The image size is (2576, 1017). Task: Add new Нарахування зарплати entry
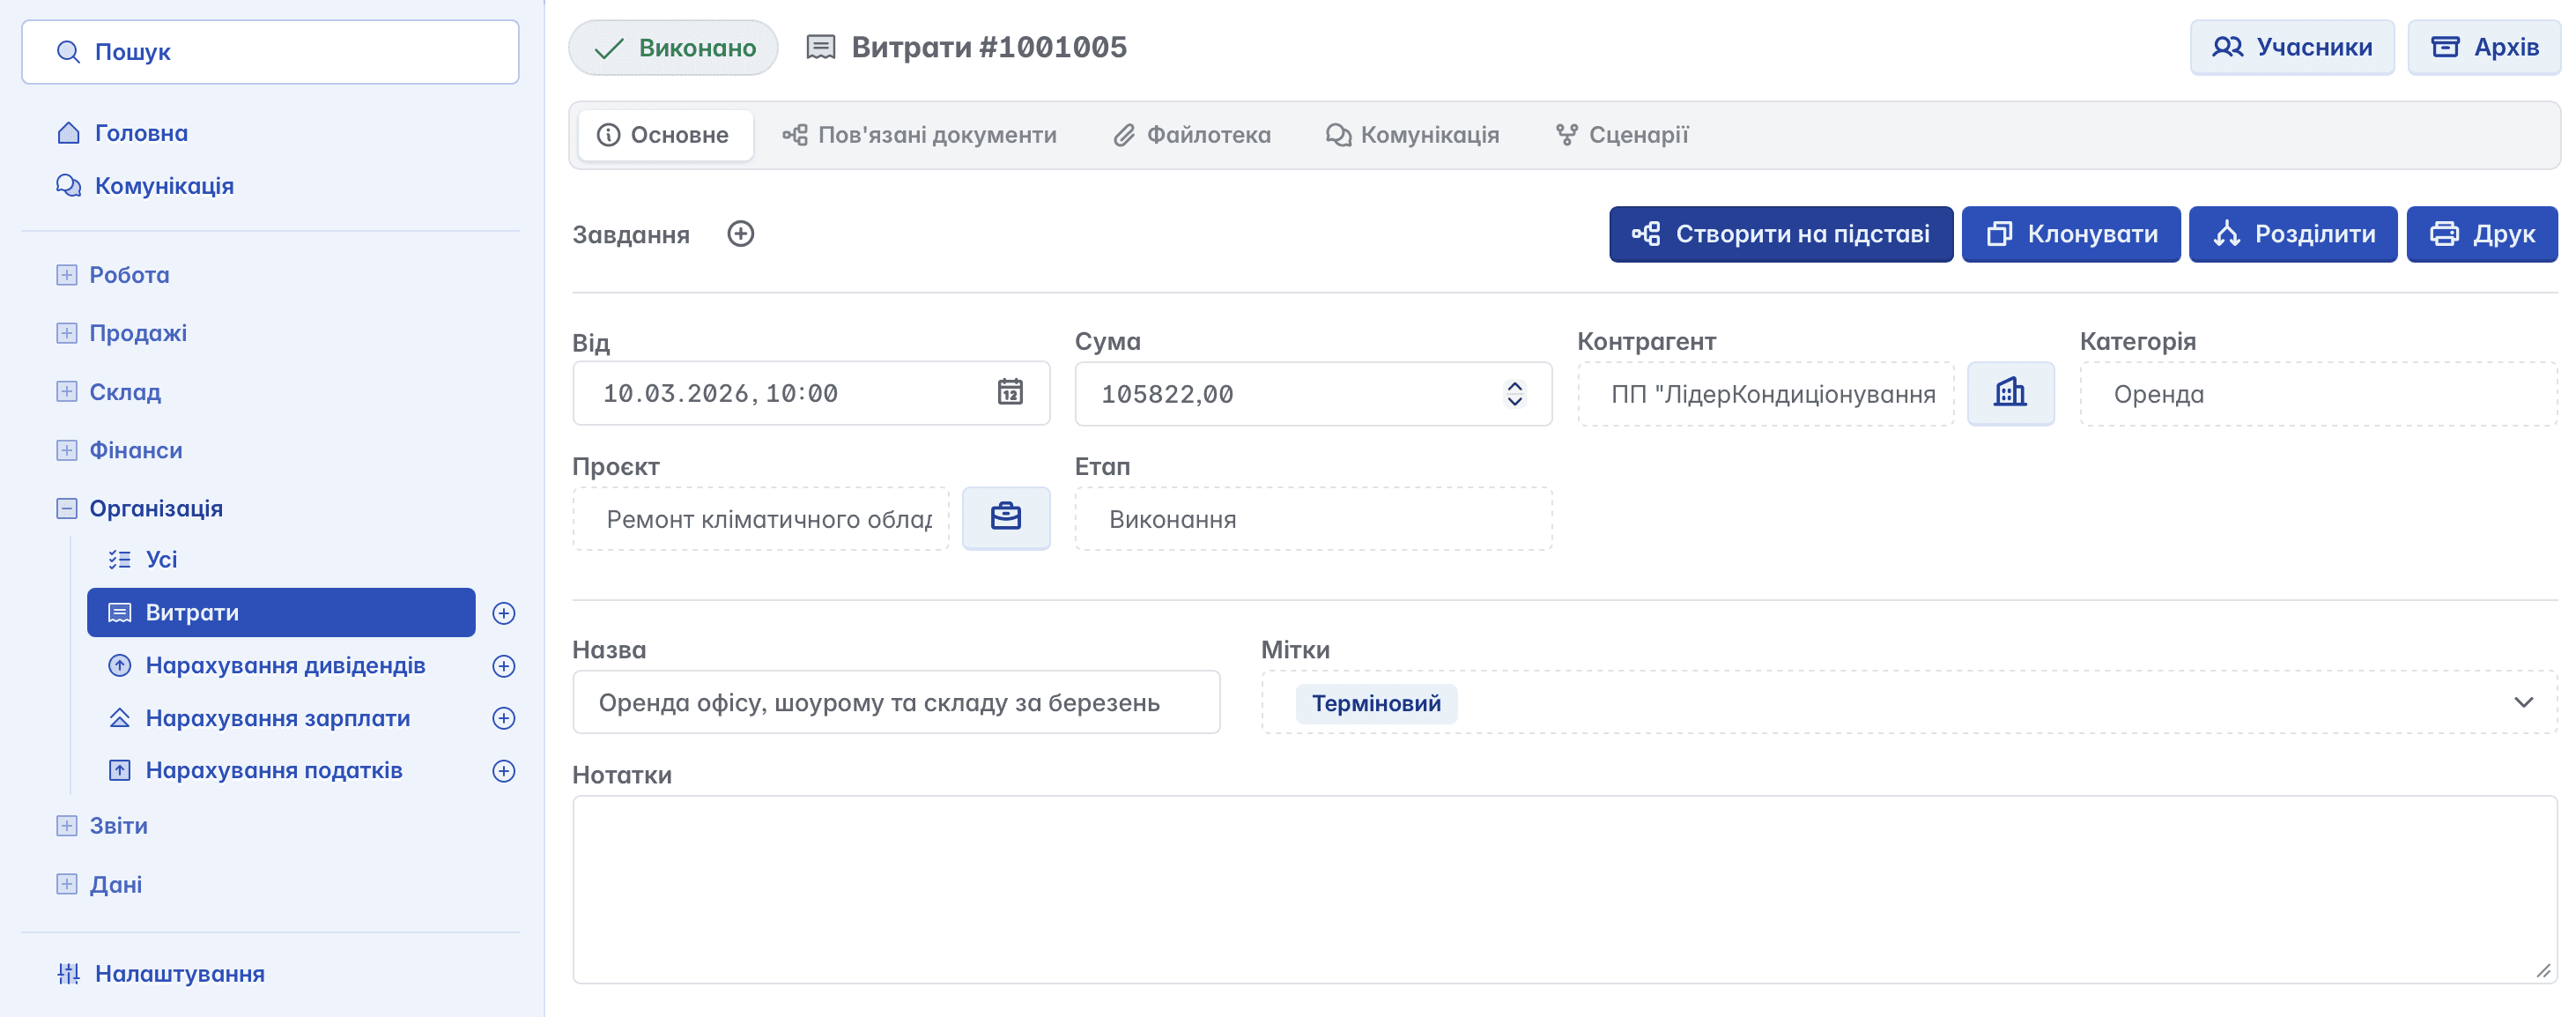click(x=504, y=718)
